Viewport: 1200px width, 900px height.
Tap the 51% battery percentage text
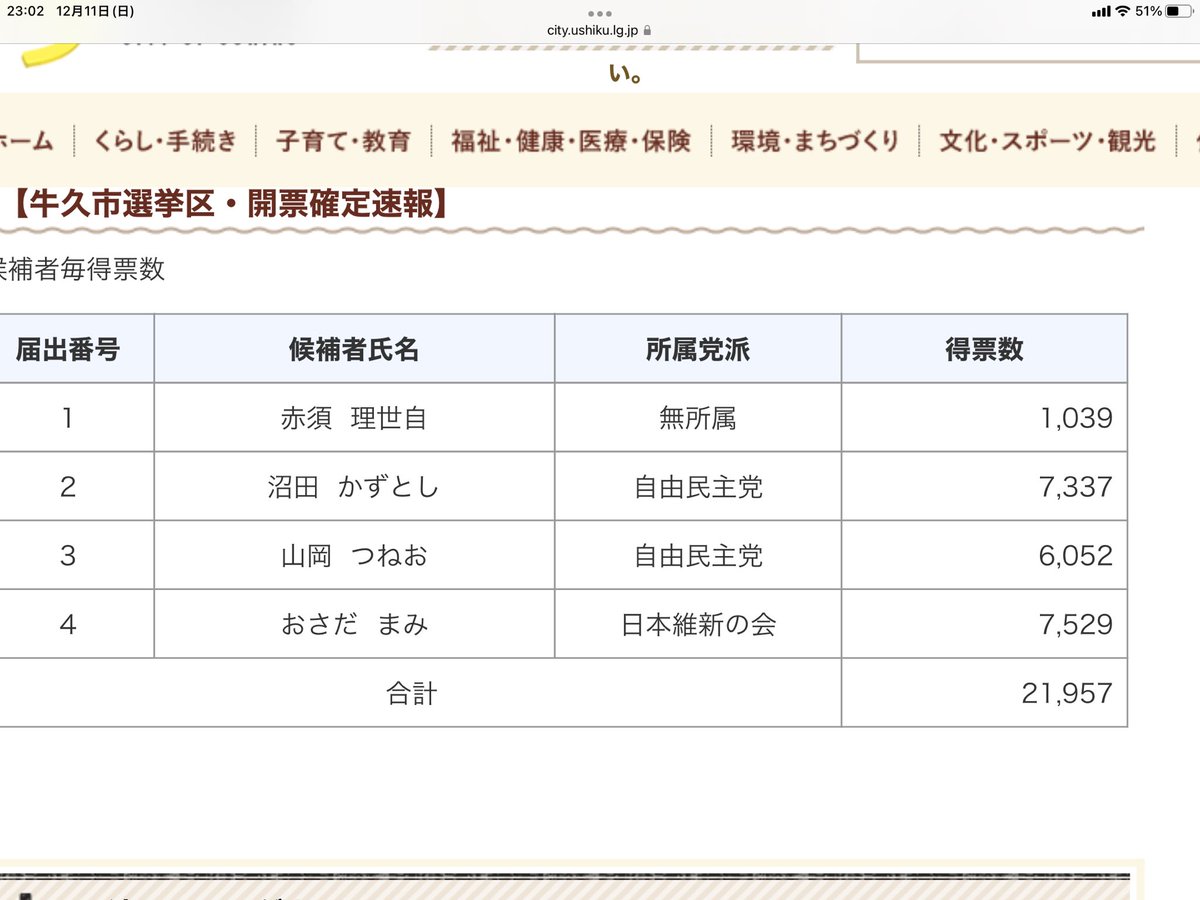tap(1148, 11)
